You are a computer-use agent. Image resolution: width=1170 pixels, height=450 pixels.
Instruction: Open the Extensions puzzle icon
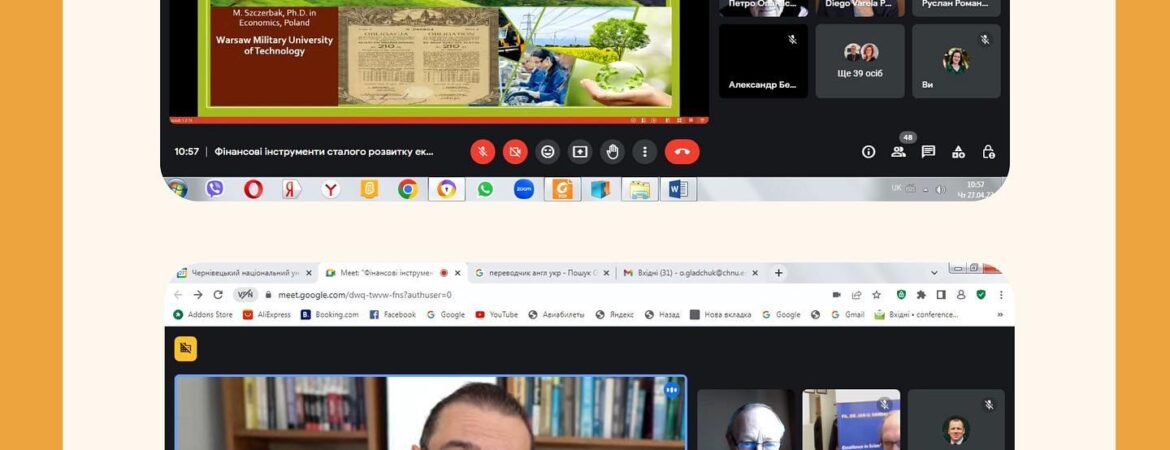coord(922,295)
